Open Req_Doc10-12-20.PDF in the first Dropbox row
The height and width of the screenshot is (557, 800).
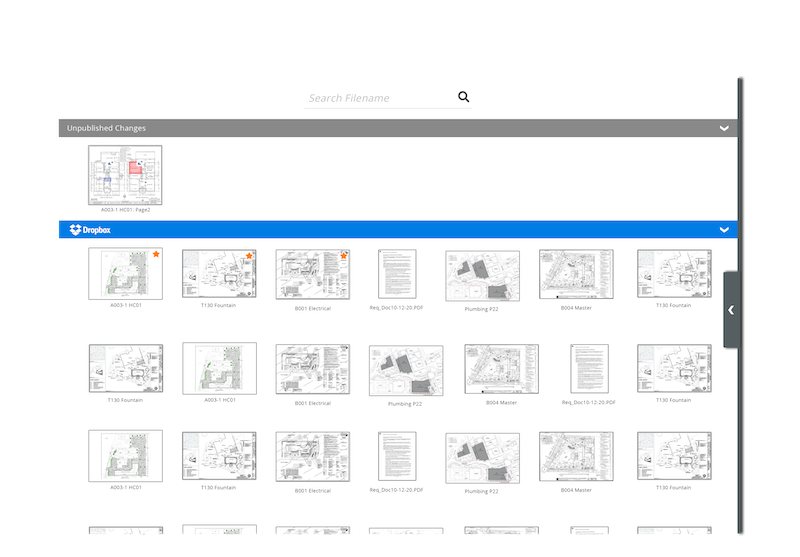pos(397,274)
